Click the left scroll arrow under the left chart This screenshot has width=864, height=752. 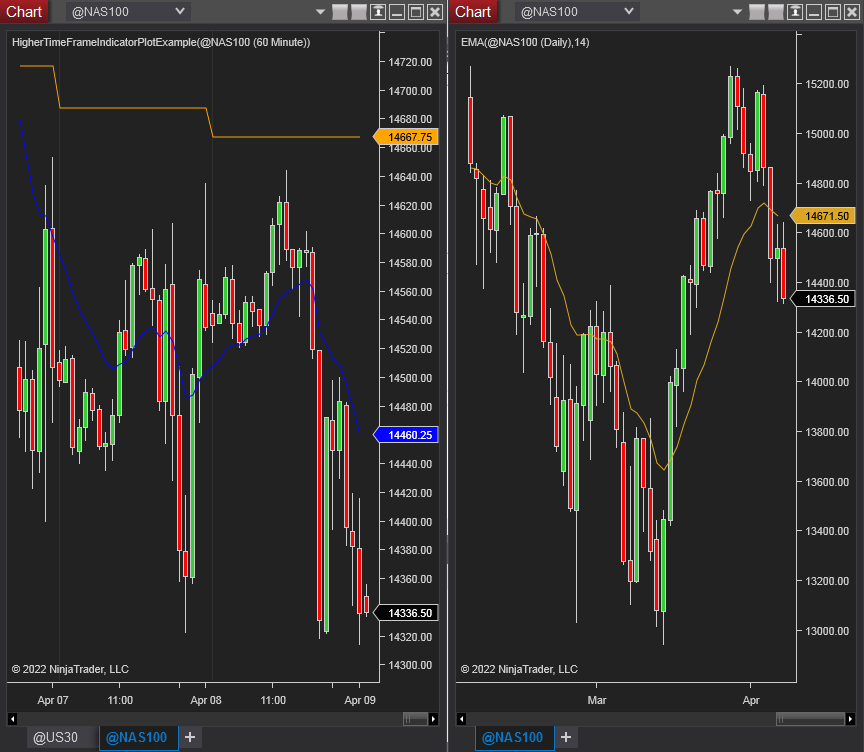point(12,718)
